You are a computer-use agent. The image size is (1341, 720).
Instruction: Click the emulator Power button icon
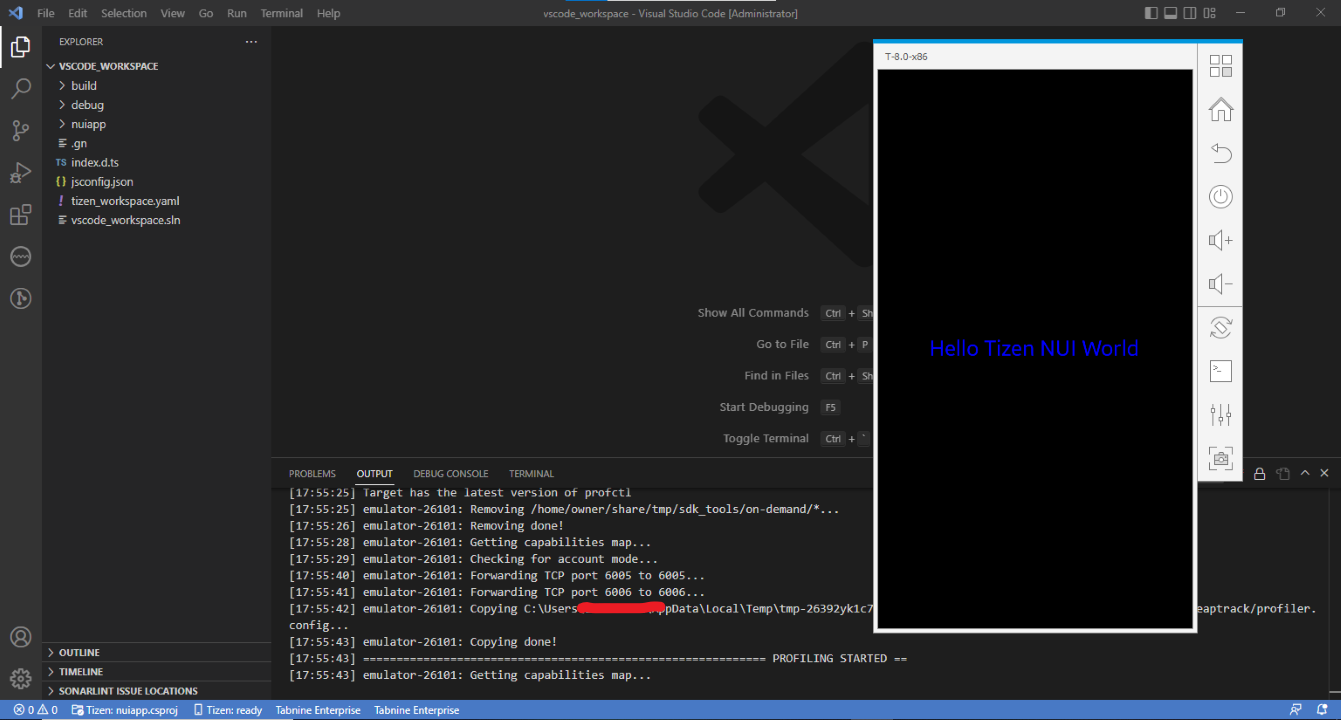point(1220,196)
